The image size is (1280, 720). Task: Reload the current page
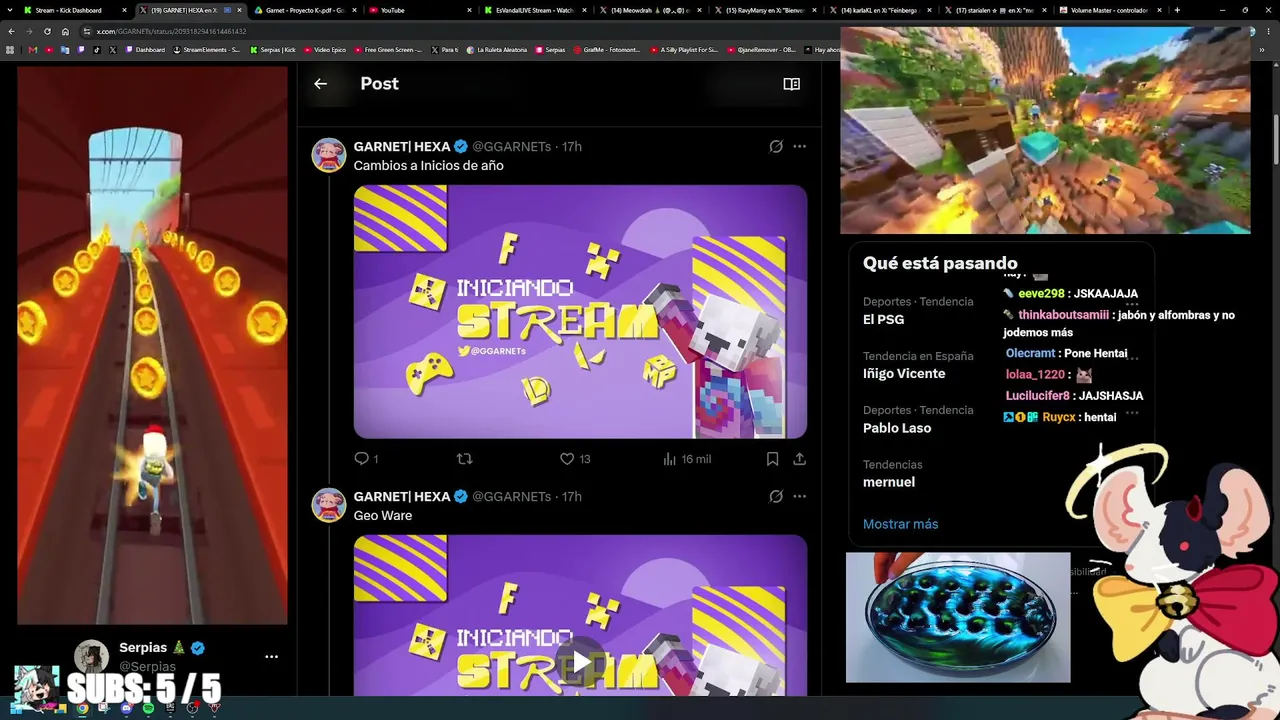click(47, 31)
